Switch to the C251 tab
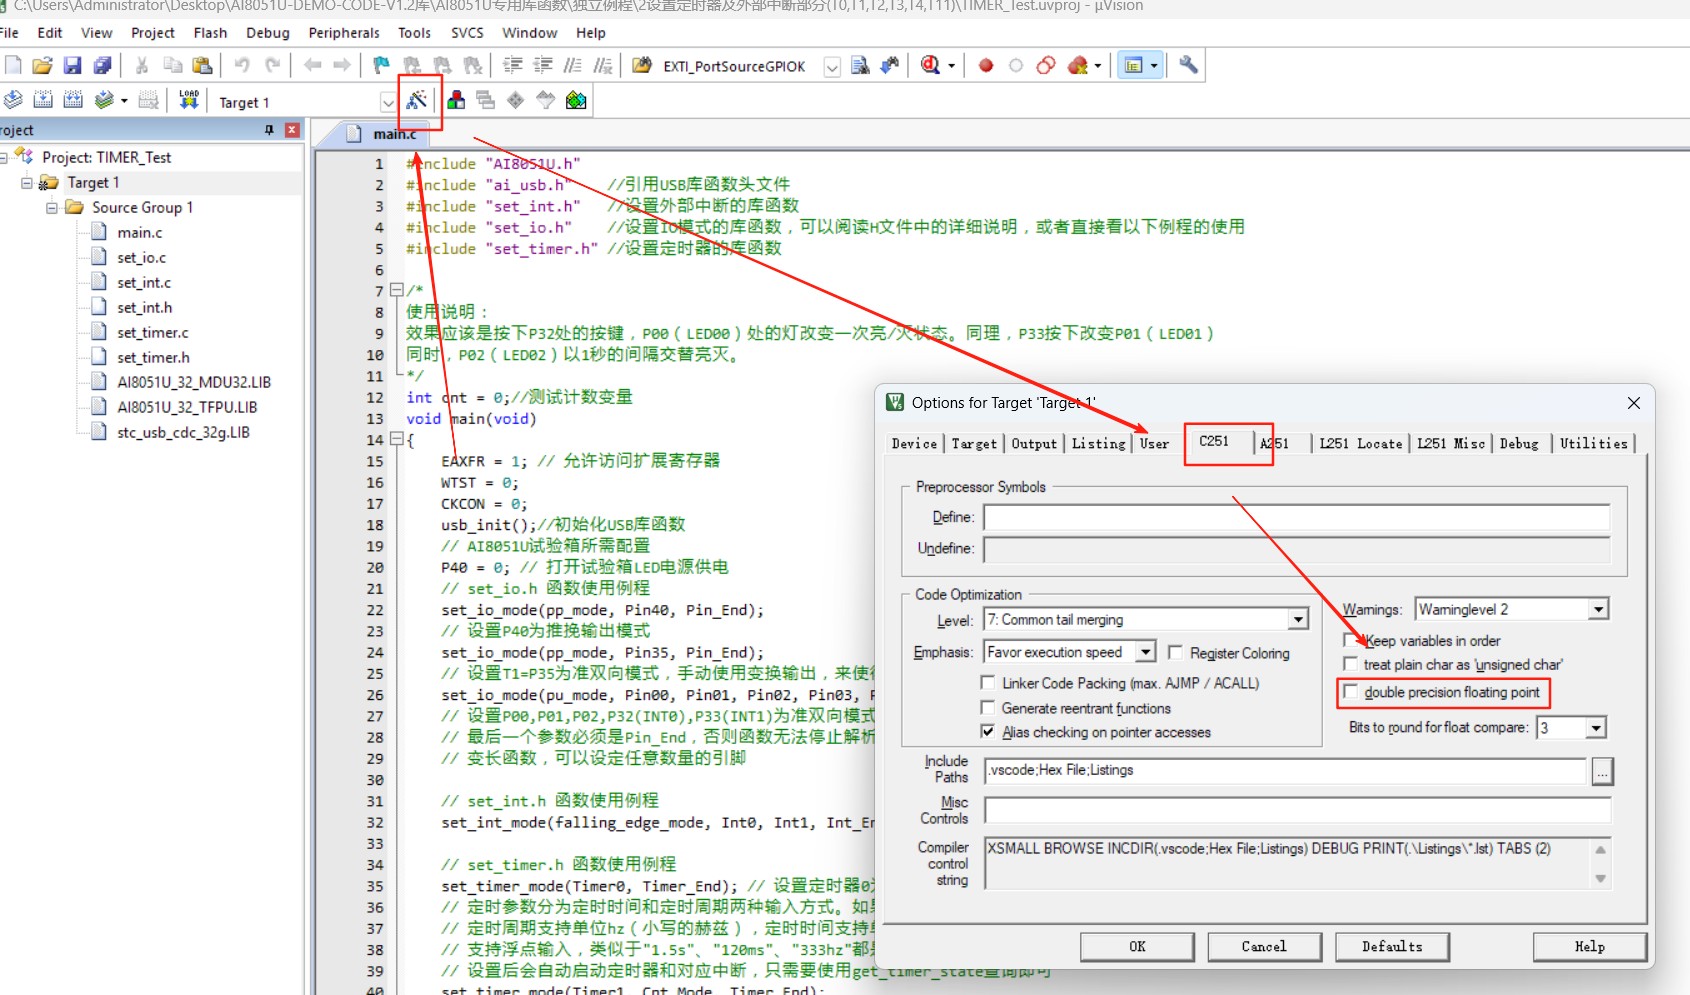The width and height of the screenshot is (1690, 995). pos(1214,441)
